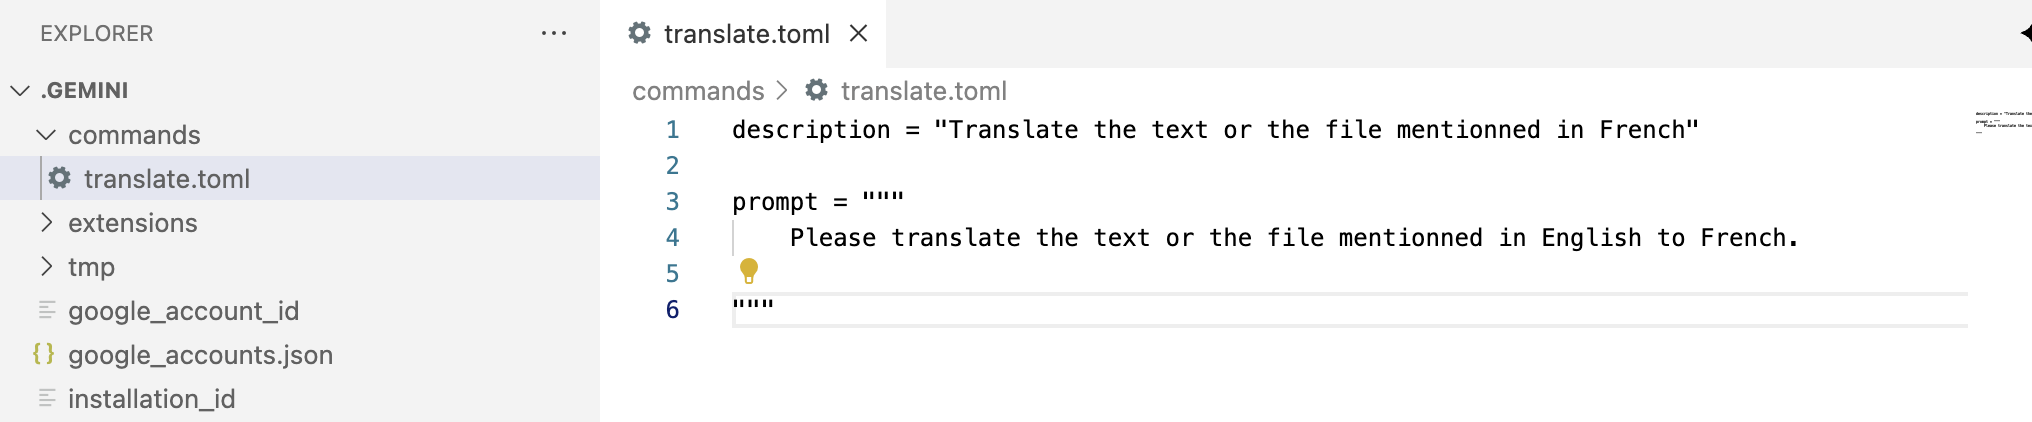This screenshot has height=422, width=2032.
Task: Open Explorer more actions ellipsis menu
Action: [x=554, y=34]
